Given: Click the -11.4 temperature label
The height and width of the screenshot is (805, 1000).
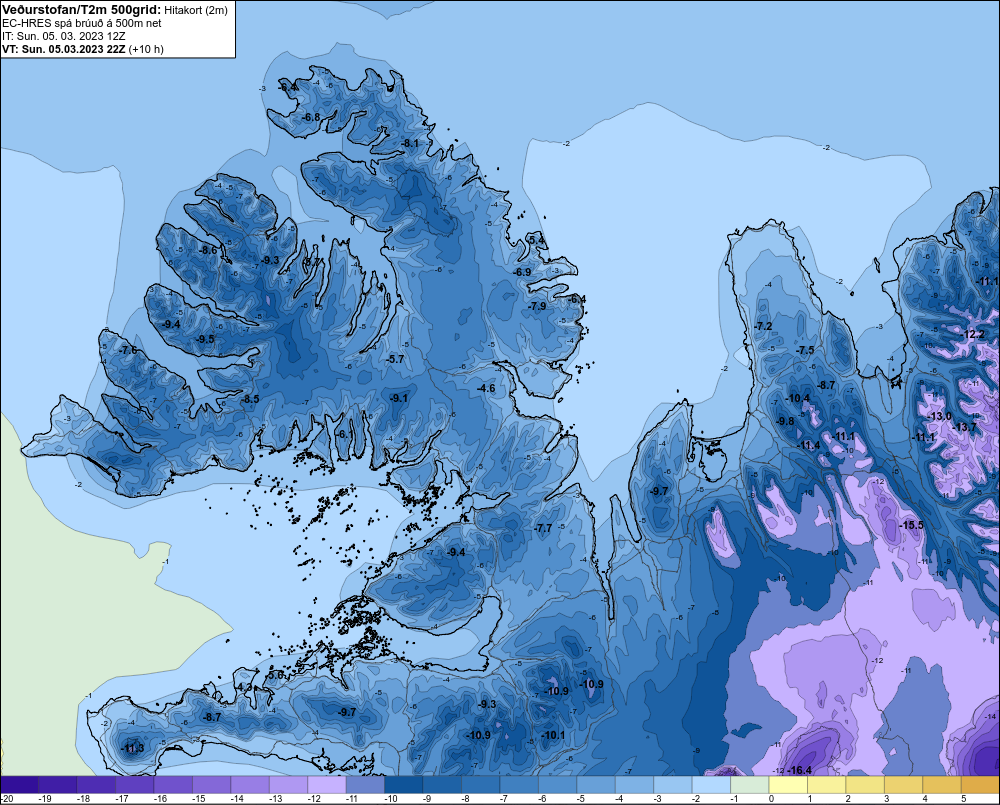Looking at the screenshot, I should [809, 445].
